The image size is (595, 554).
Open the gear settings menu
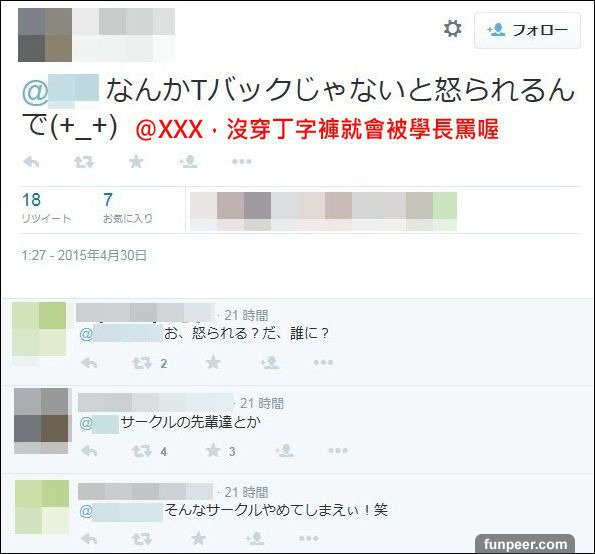tap(452, 29)
